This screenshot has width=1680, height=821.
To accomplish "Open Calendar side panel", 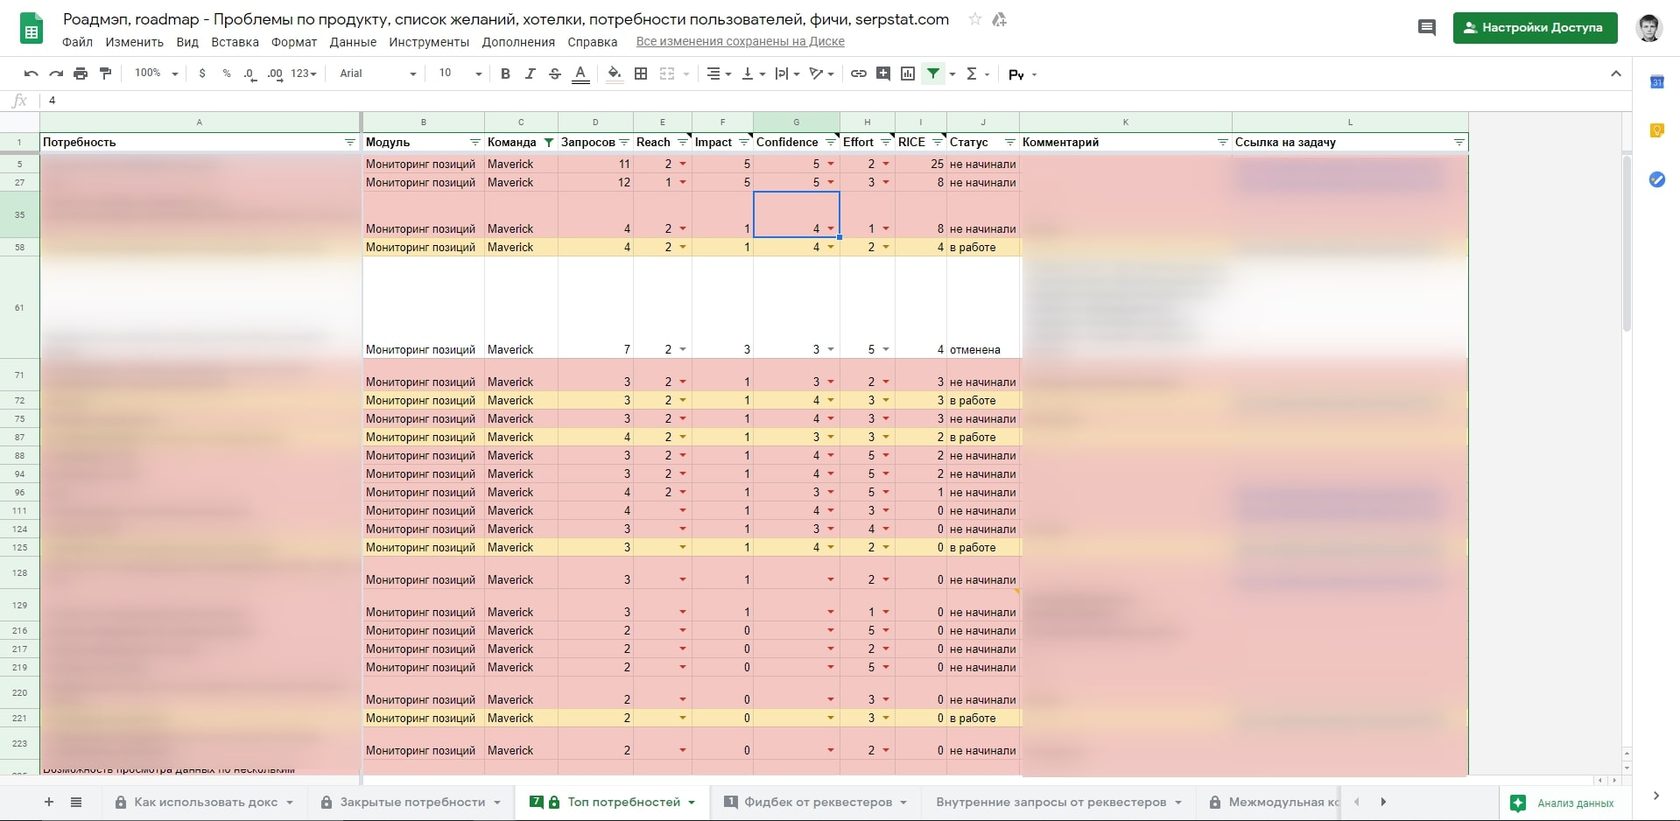I will click(1657, 82).
